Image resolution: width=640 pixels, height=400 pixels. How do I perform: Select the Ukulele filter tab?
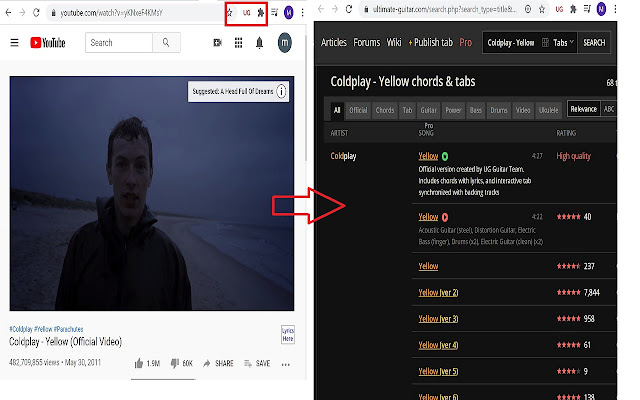[548, 110]
